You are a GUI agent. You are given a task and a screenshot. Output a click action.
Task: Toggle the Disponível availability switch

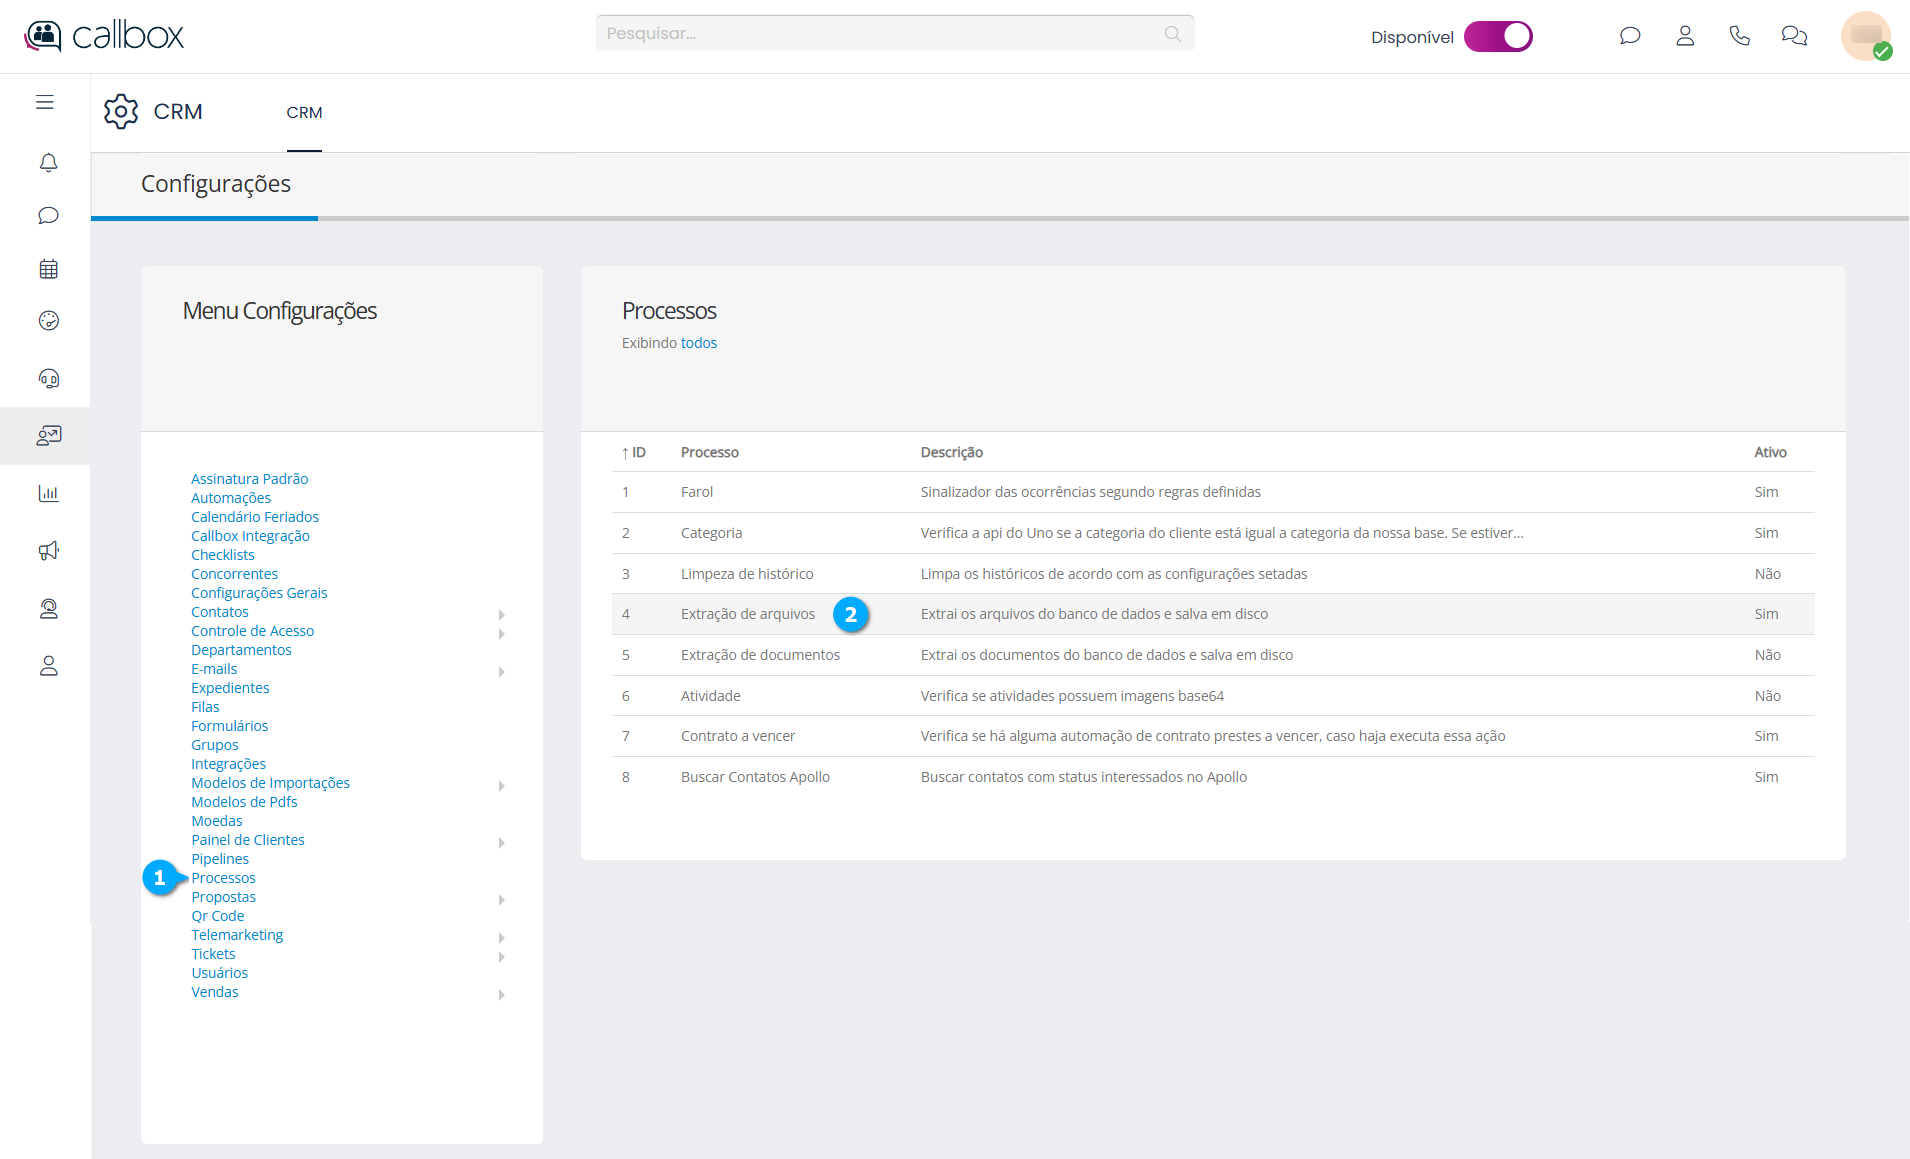1497,36
